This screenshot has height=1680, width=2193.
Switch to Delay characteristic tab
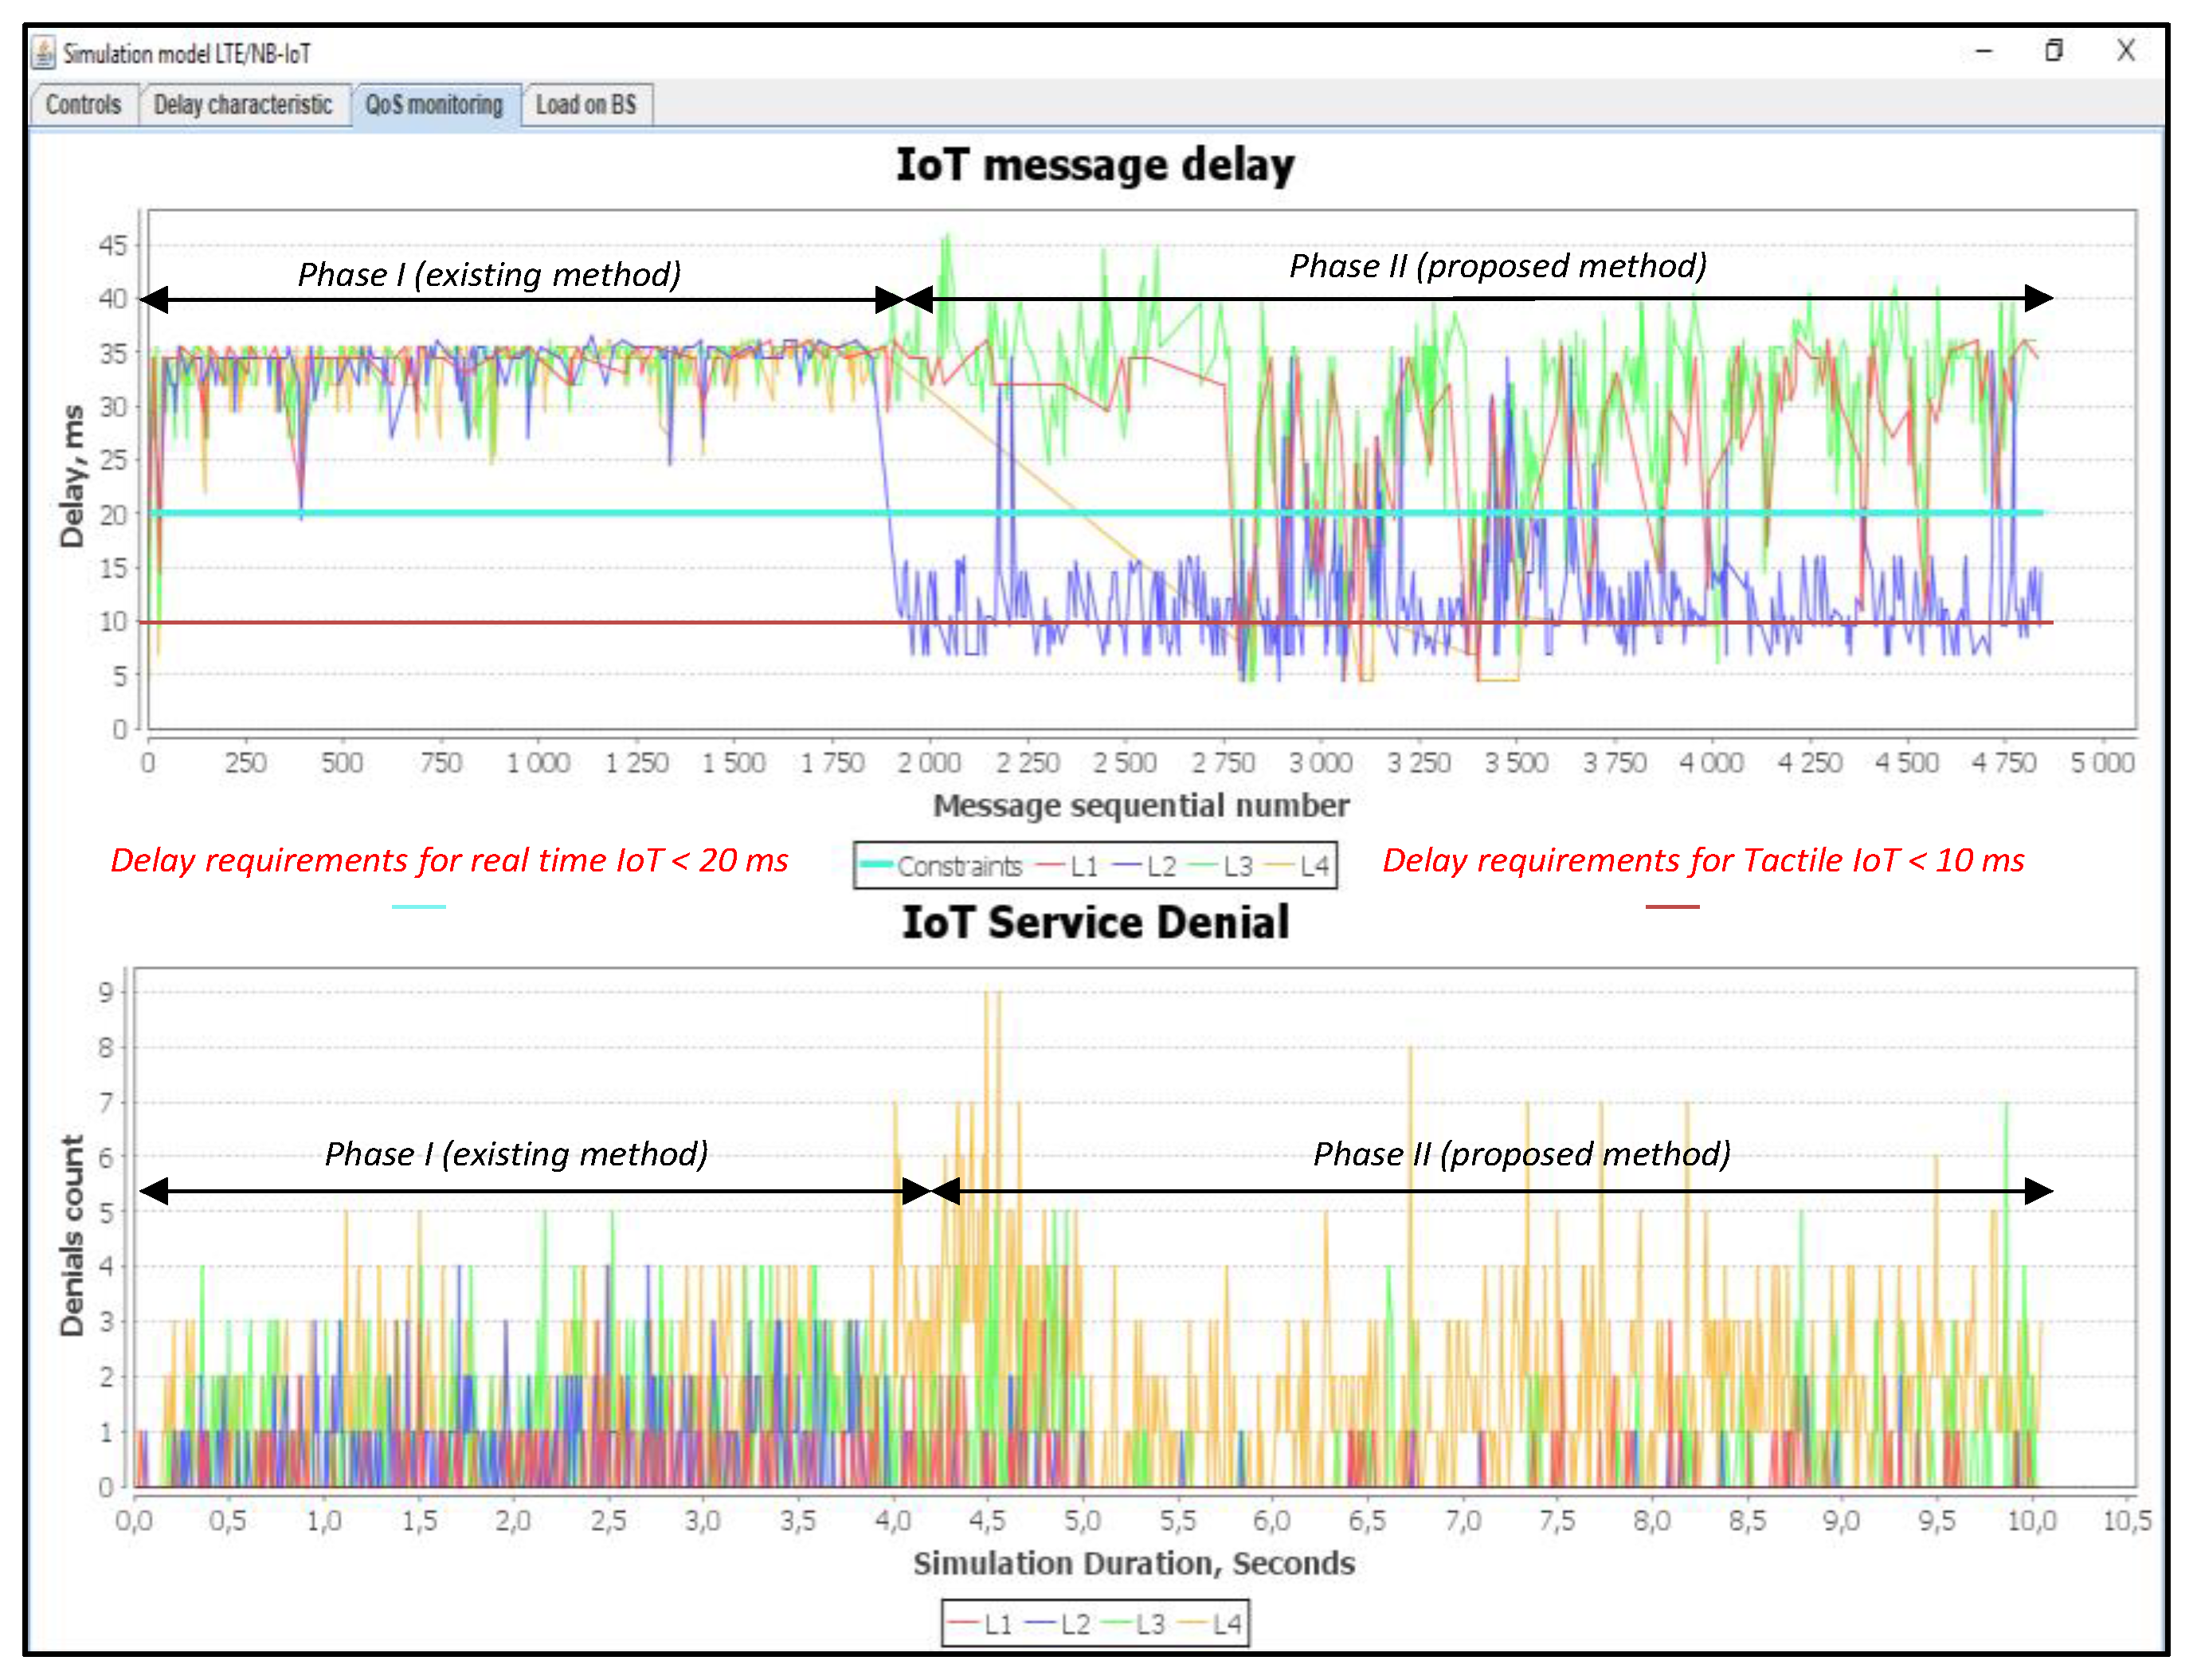click(x=243, y=105)
